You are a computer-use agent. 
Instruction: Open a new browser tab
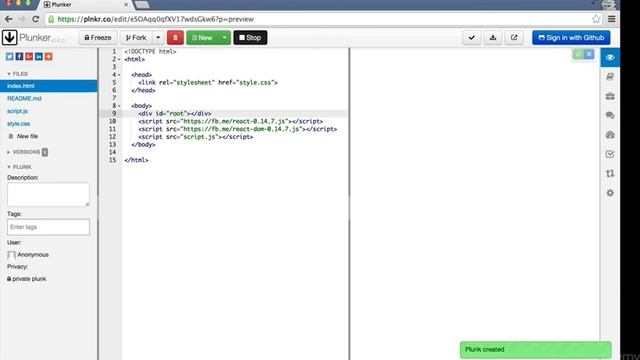pos(142,4)
